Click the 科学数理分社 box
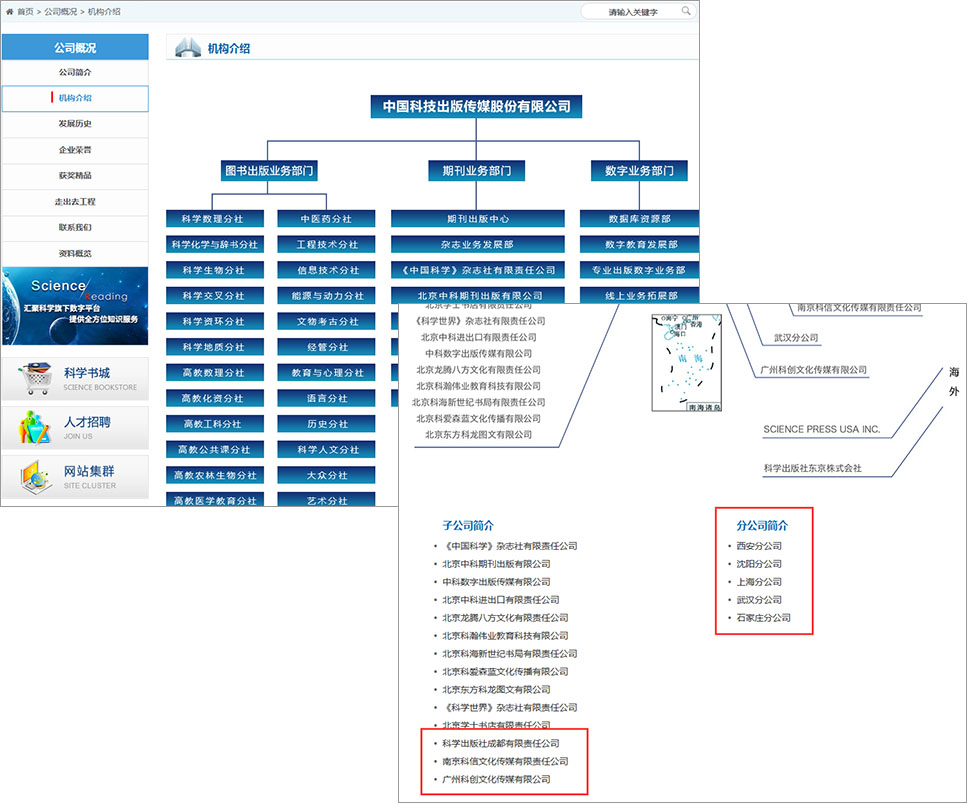Viewport: 976px width, 812px height. click(x=215, y=219)
